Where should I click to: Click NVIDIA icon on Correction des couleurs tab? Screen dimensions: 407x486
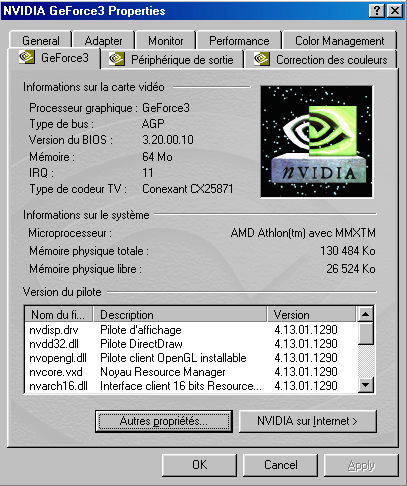click(262, 59)
